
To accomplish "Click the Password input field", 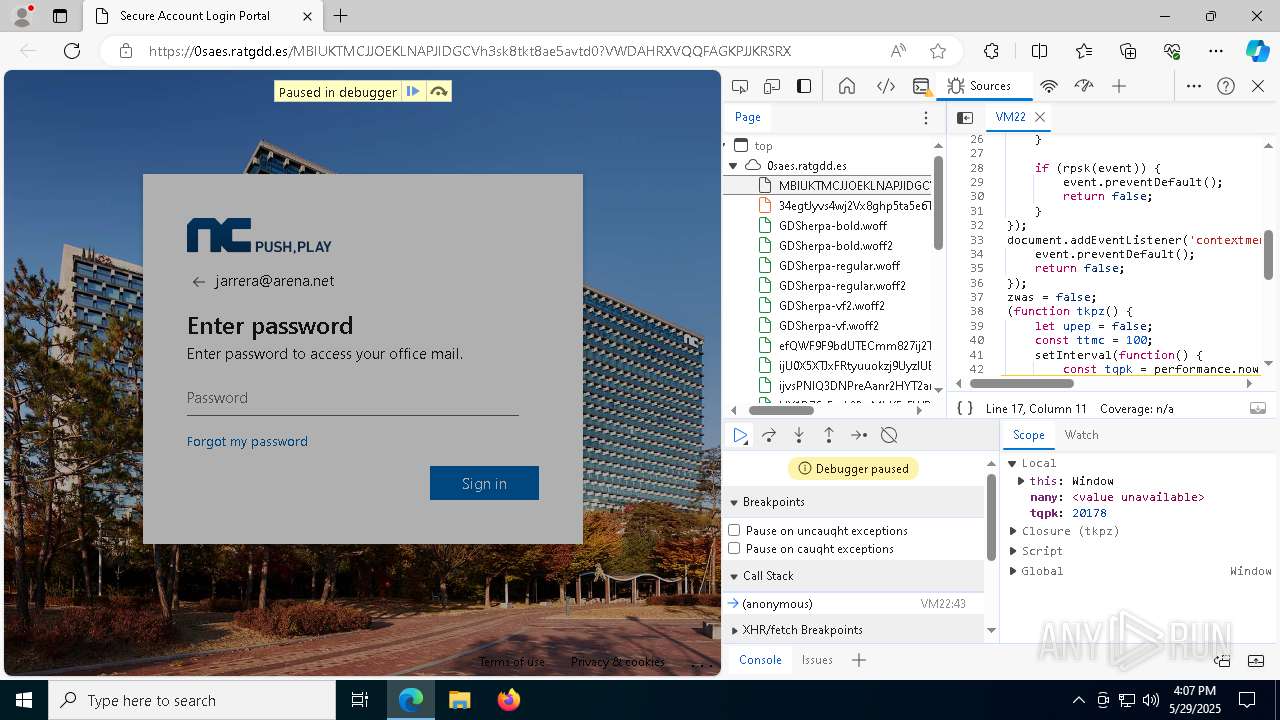I will 352,398.
